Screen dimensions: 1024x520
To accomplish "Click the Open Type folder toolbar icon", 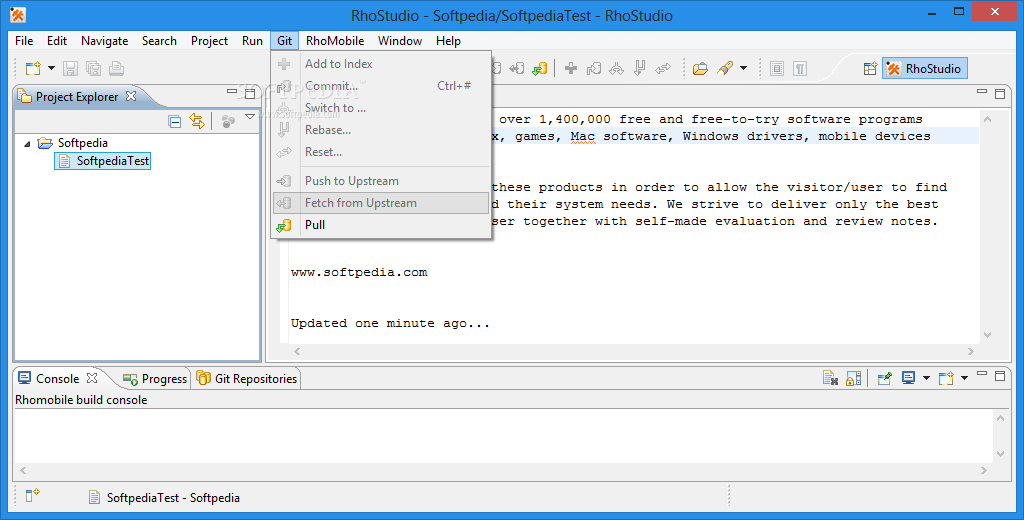I will click(700, 68).
